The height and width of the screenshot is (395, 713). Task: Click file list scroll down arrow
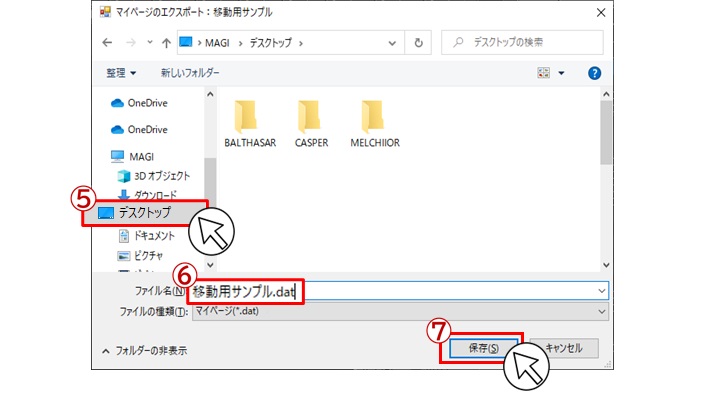(x=606, y=265)
